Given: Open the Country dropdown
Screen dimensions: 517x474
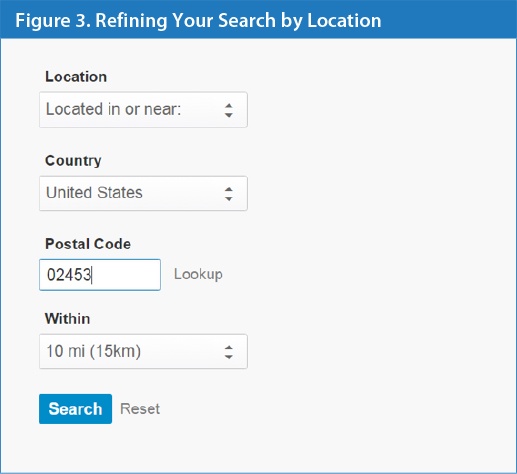Looking at the screenshot, I should (143, 193).
